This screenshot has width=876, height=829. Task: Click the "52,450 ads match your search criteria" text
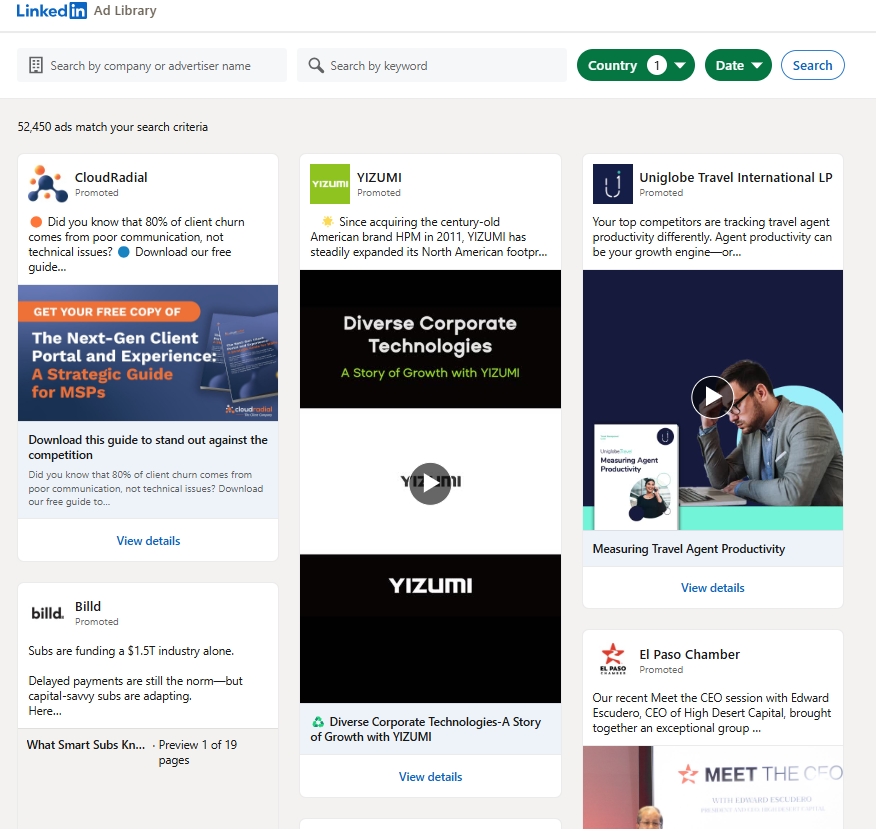click(112, 127)
